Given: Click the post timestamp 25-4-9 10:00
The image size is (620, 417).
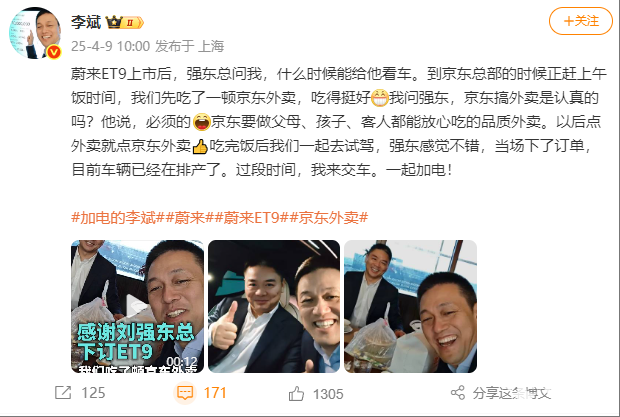Looking at the screenshot, I should pos(111,46).
